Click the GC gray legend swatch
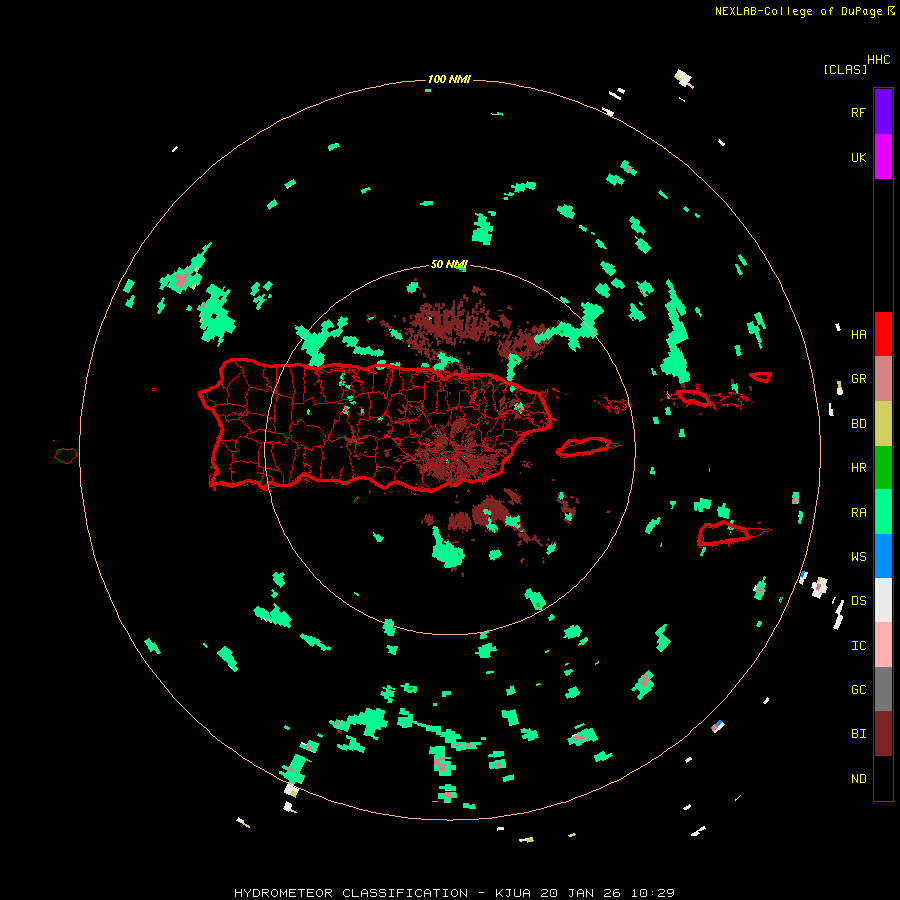This screenshot has width=900, height=900. click(x=883, y=689)
